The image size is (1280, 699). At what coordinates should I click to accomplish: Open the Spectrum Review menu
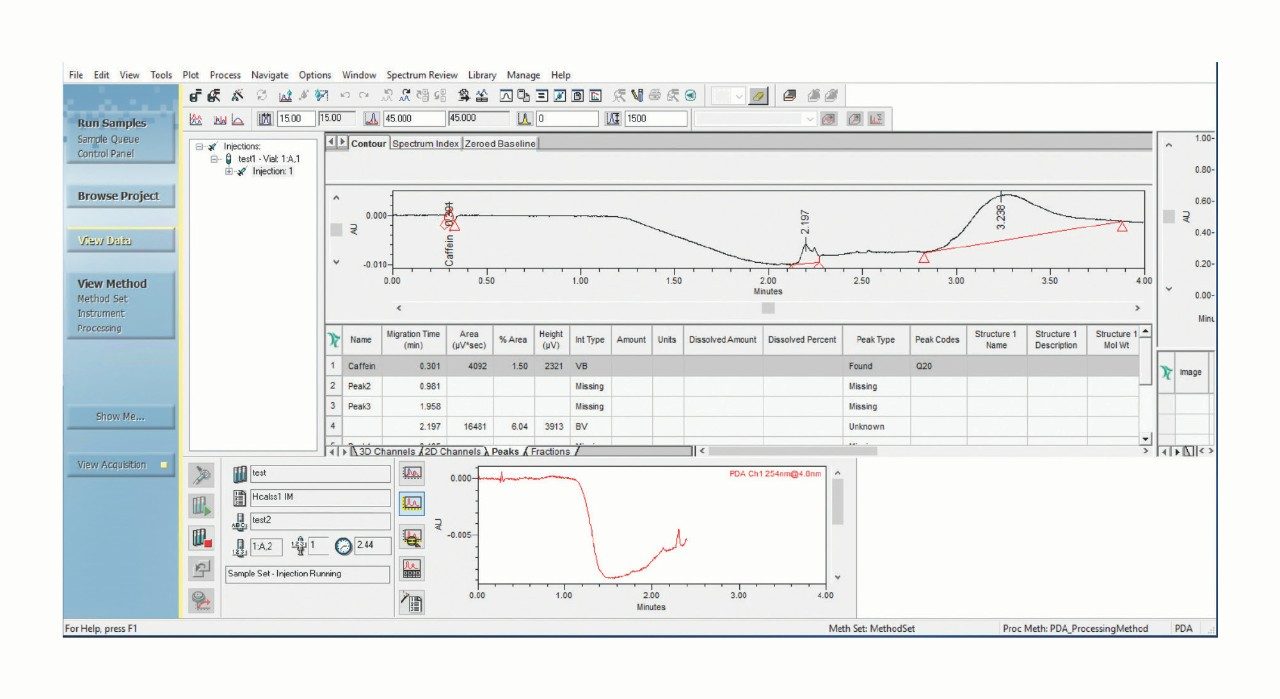pos(422,75)
